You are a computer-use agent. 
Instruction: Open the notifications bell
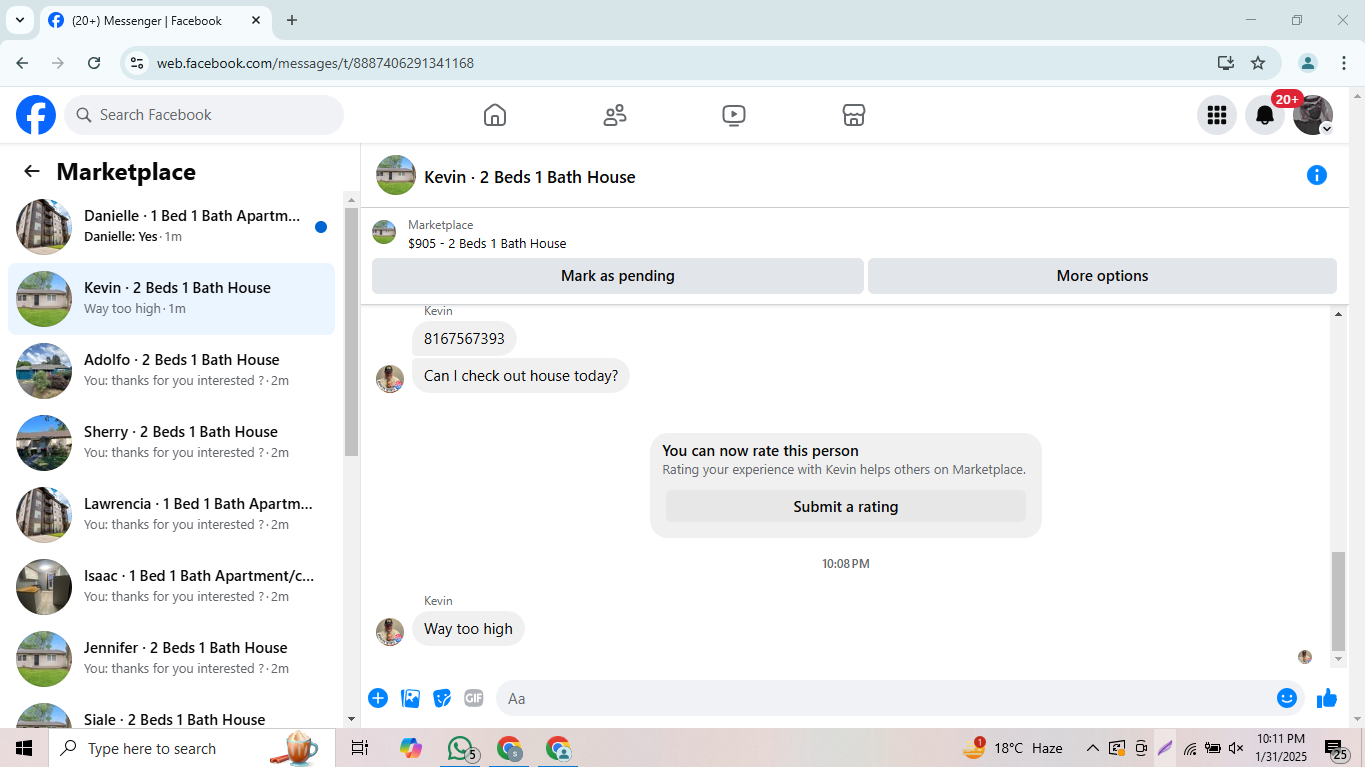(x=1265, y=115)
